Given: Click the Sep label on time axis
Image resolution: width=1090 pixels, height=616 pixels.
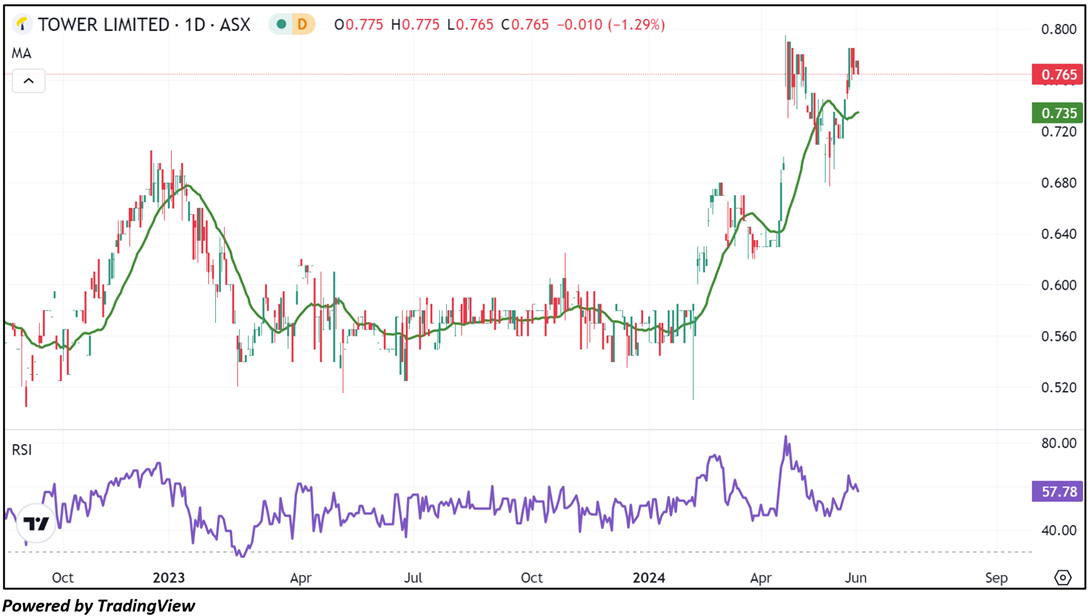Looking at the screenshot, I should click(x=996, y=578).
